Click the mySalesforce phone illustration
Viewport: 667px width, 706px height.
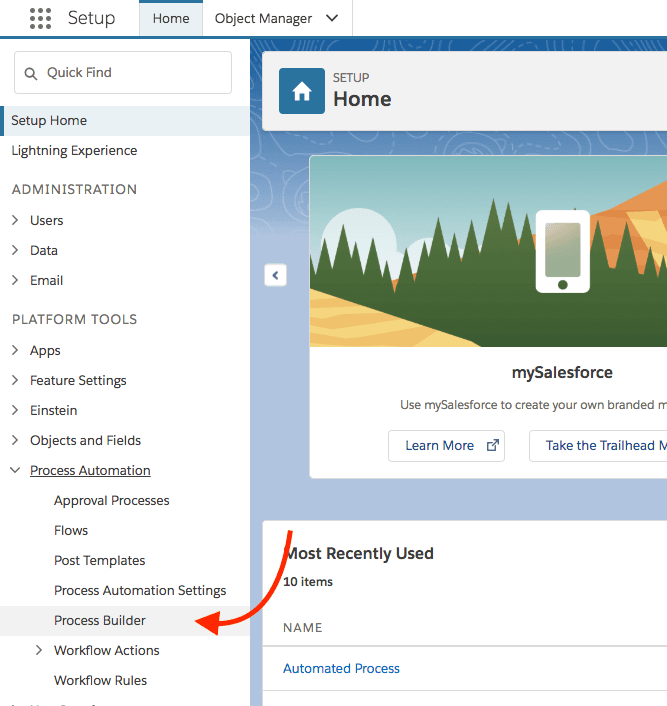coord(562,250)
